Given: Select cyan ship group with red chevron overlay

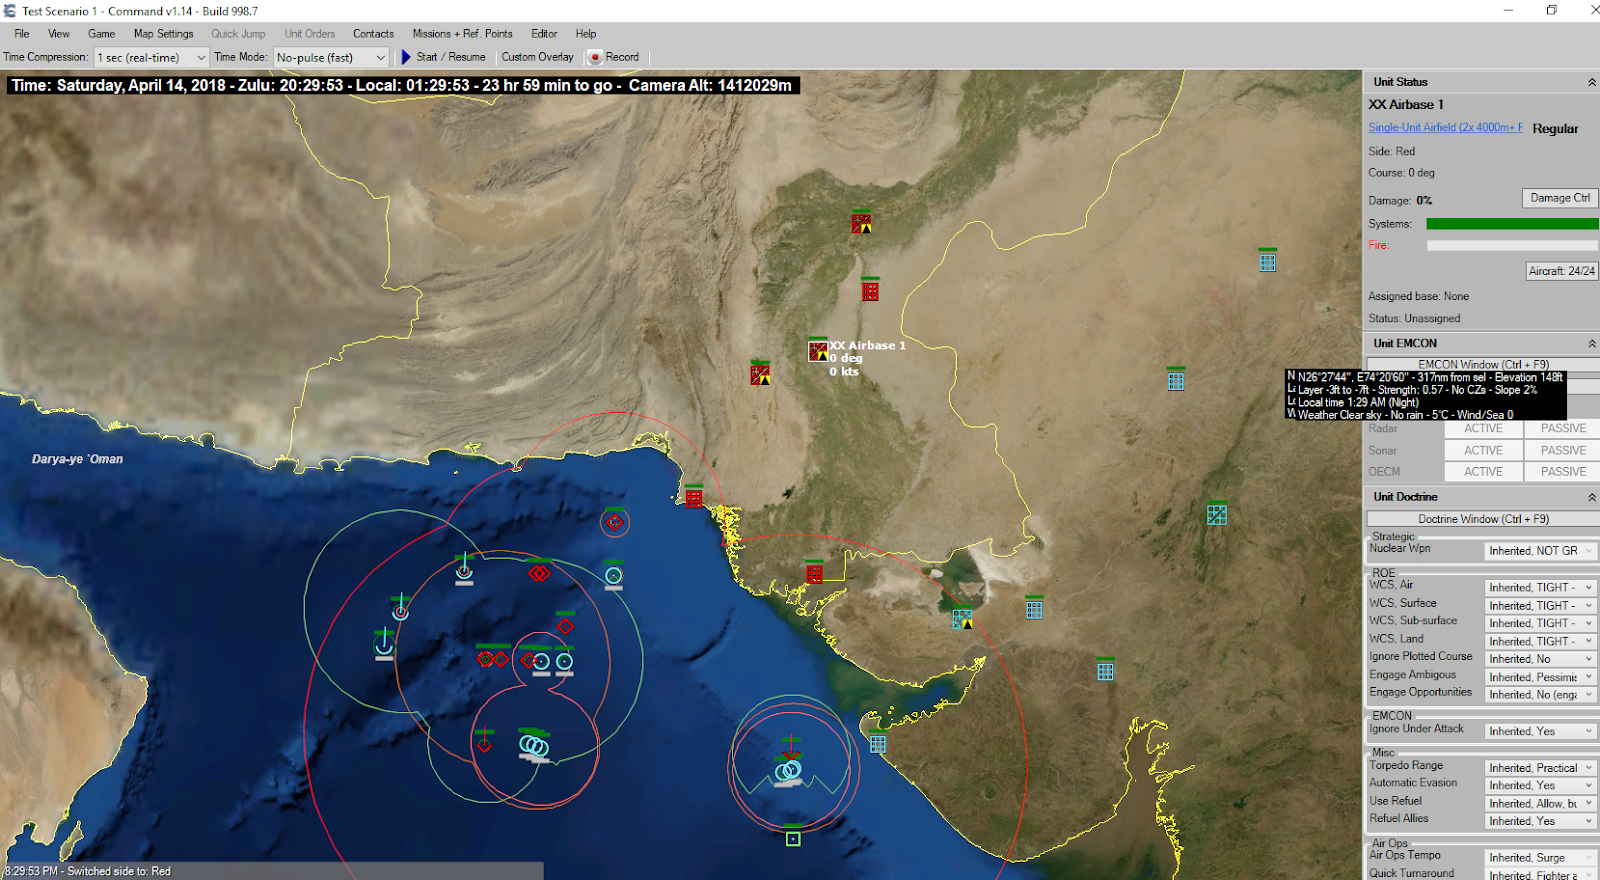Looking at the screenshot, I should [789, 770].
